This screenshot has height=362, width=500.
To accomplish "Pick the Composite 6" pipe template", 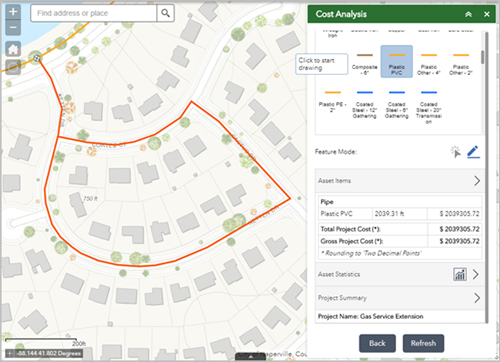I will (x=365, y=62).
